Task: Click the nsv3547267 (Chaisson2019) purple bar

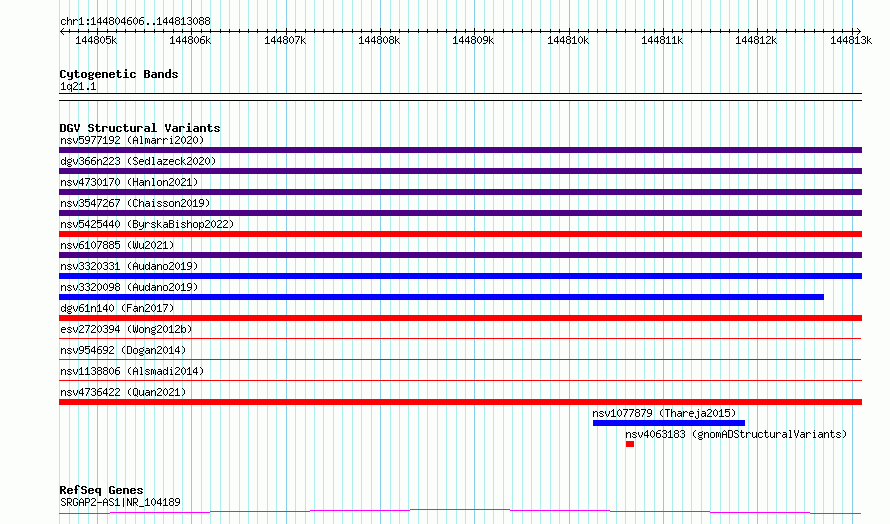Action: (x=460, y=213)
